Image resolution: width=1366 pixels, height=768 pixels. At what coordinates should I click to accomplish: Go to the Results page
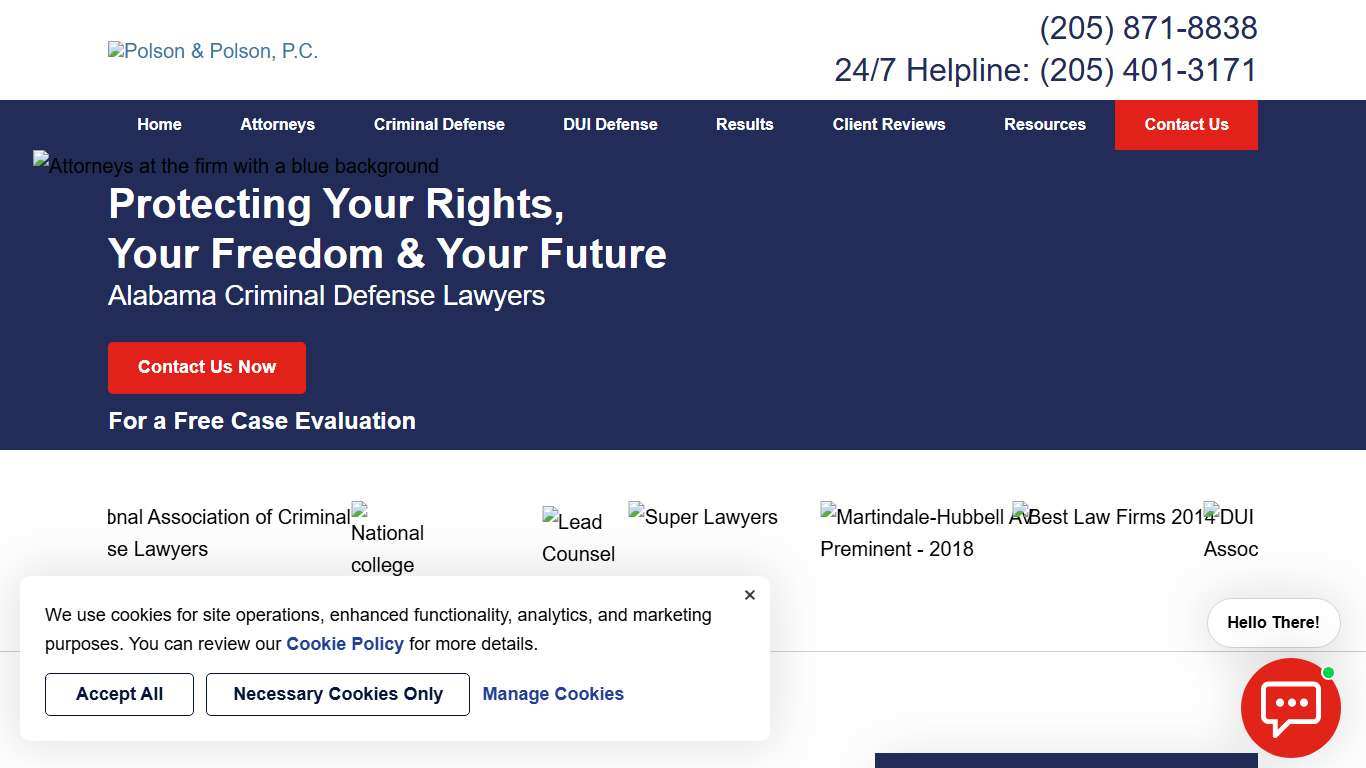click(744, 124)
